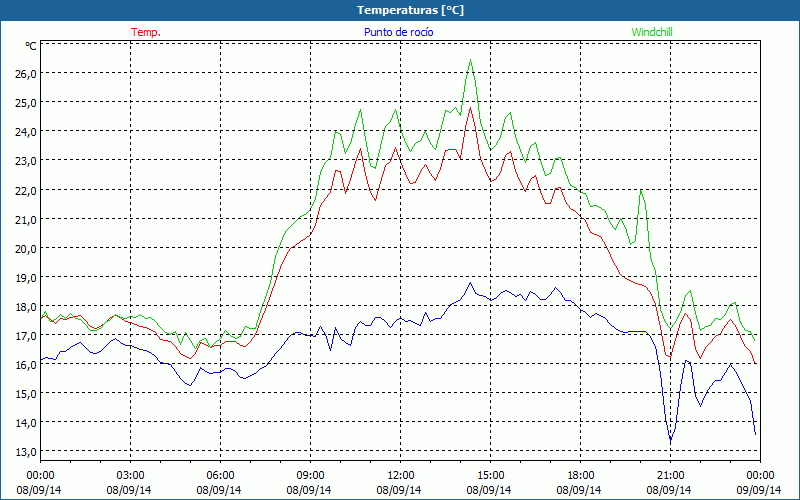800x500 pixels.
Task: Click the 17,0 y-axis value
Action: pyautogui.click(x=26, y=336)
